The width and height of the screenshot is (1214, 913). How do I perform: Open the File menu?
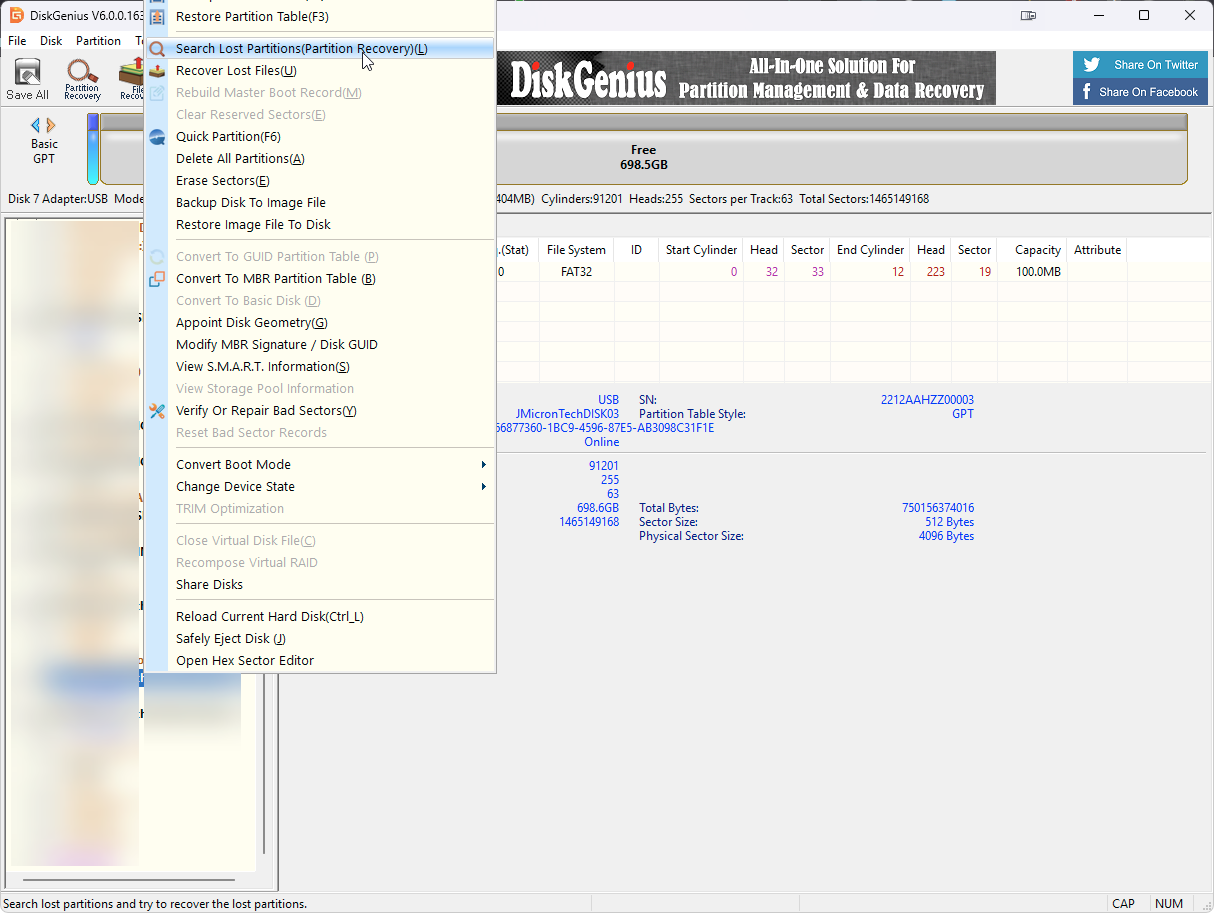tap(17, 41)
